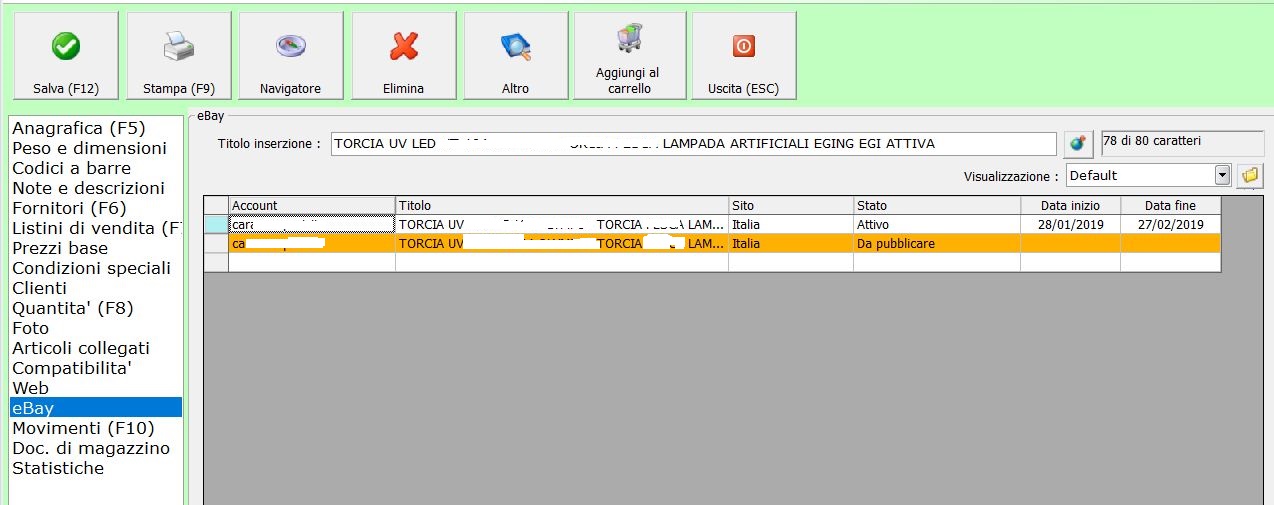Click the 78 di 80 caratteri counter

pyautogui.click(x=1180, y=143)
